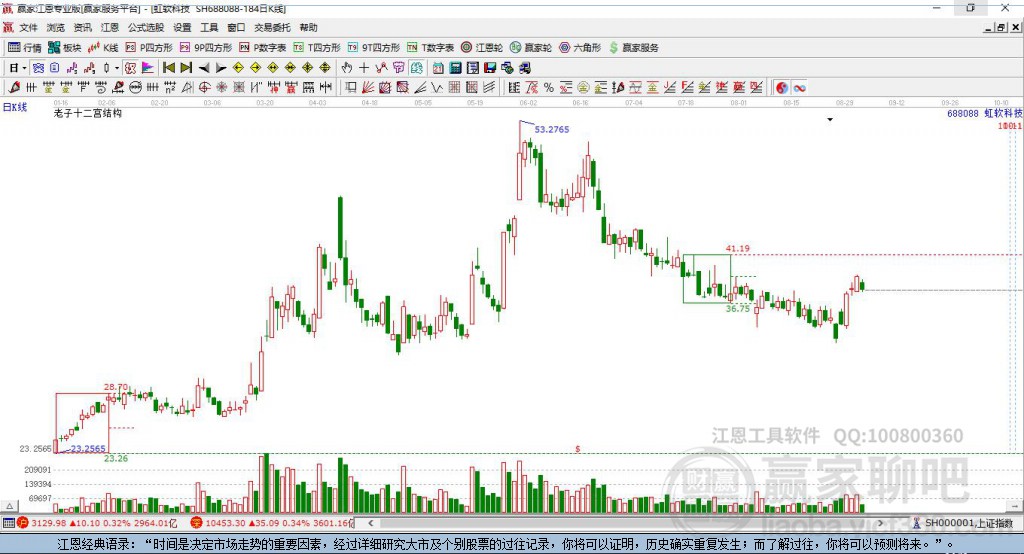Switch to the K线 candlestick view

pyautogui.click(x=103, y=48)
